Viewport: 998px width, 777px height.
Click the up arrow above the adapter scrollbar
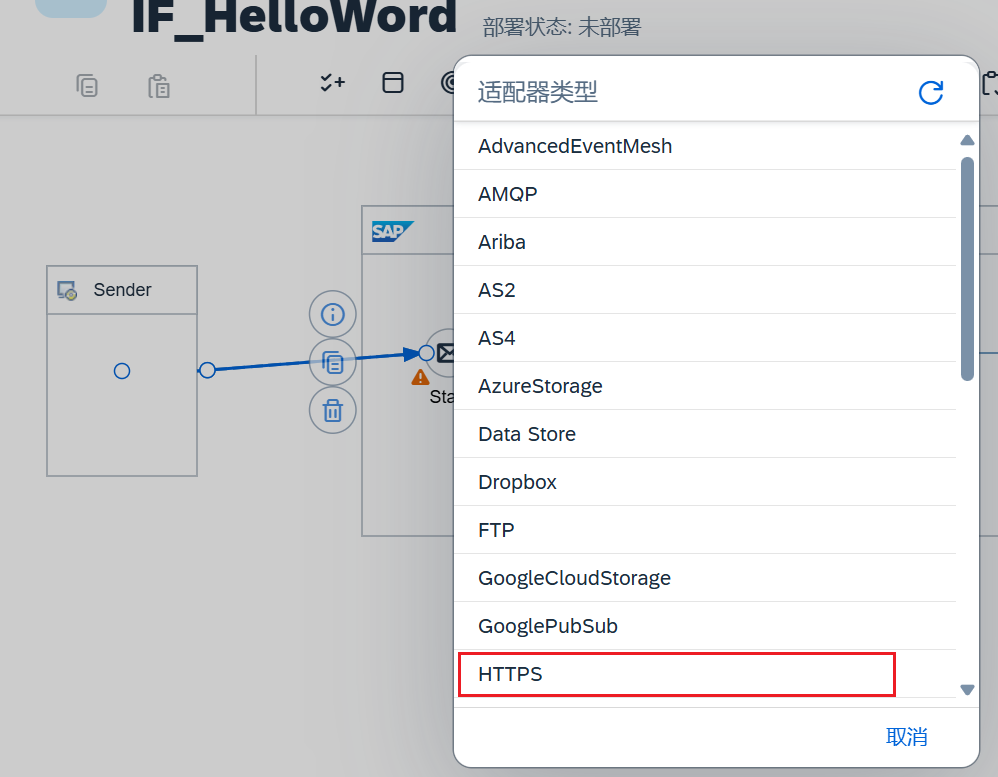click(966, 140)
